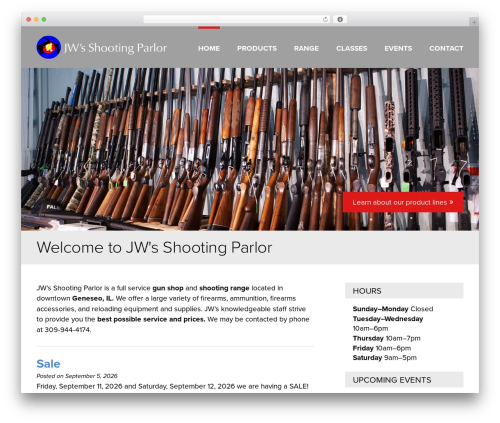Click the 'Thursday 10am–7pm' hours line

tap(387, 338)
